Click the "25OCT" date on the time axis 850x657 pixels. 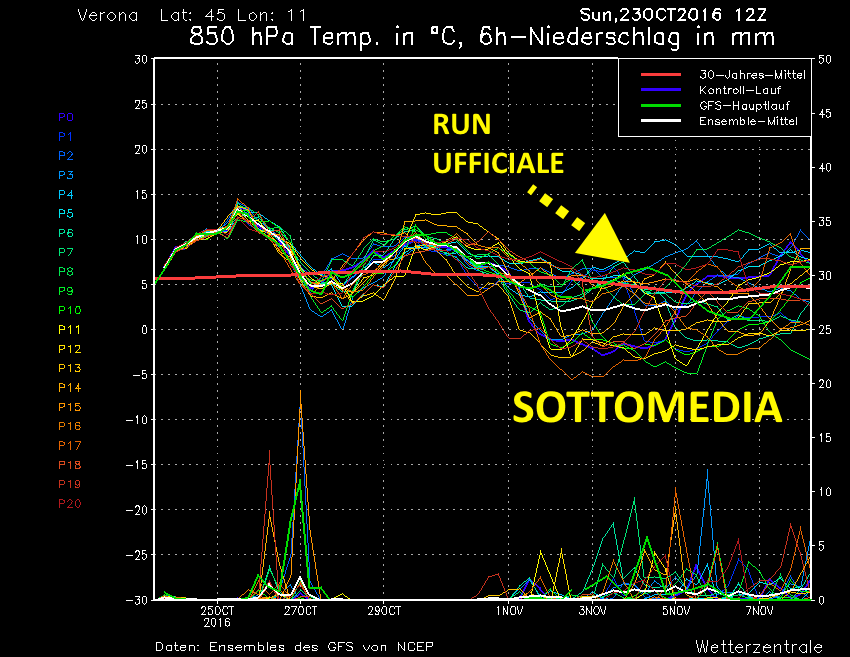pyautogui.click(x=217, y=611)
